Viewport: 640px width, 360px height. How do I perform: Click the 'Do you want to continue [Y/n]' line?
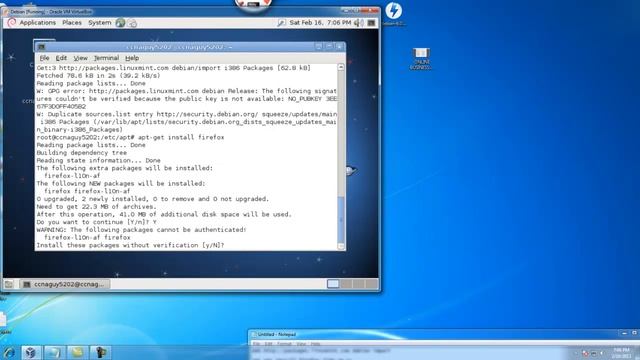coord(96,222)
